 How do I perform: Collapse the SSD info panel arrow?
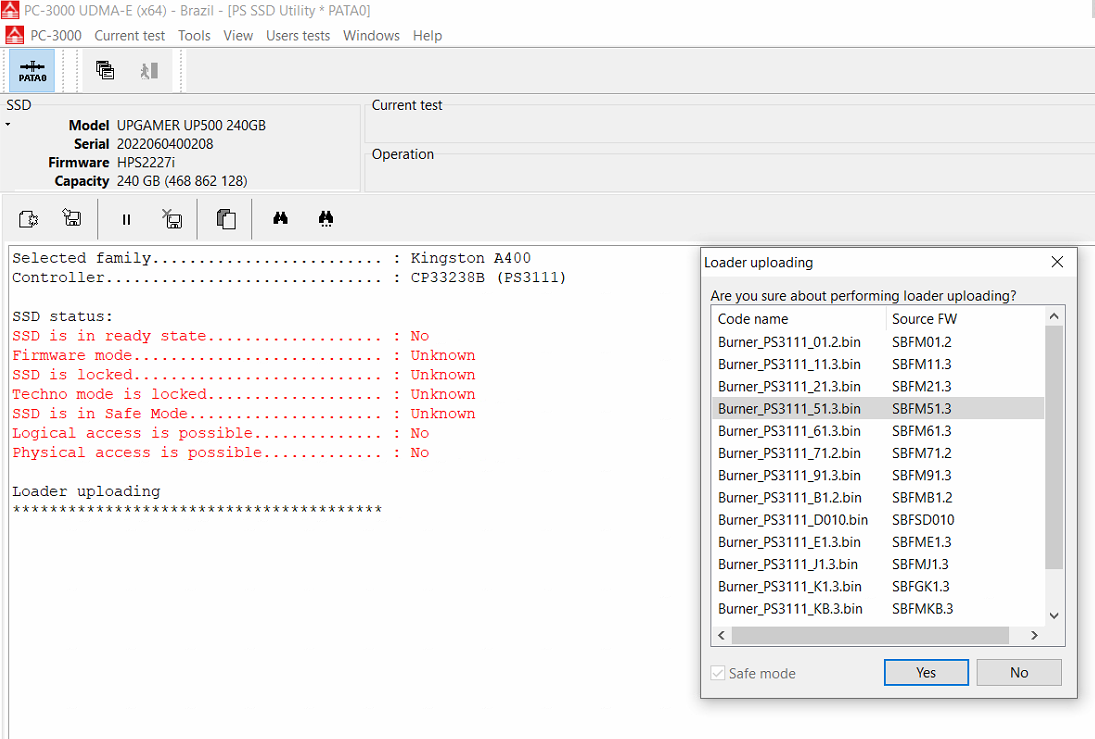pos(8,124)
